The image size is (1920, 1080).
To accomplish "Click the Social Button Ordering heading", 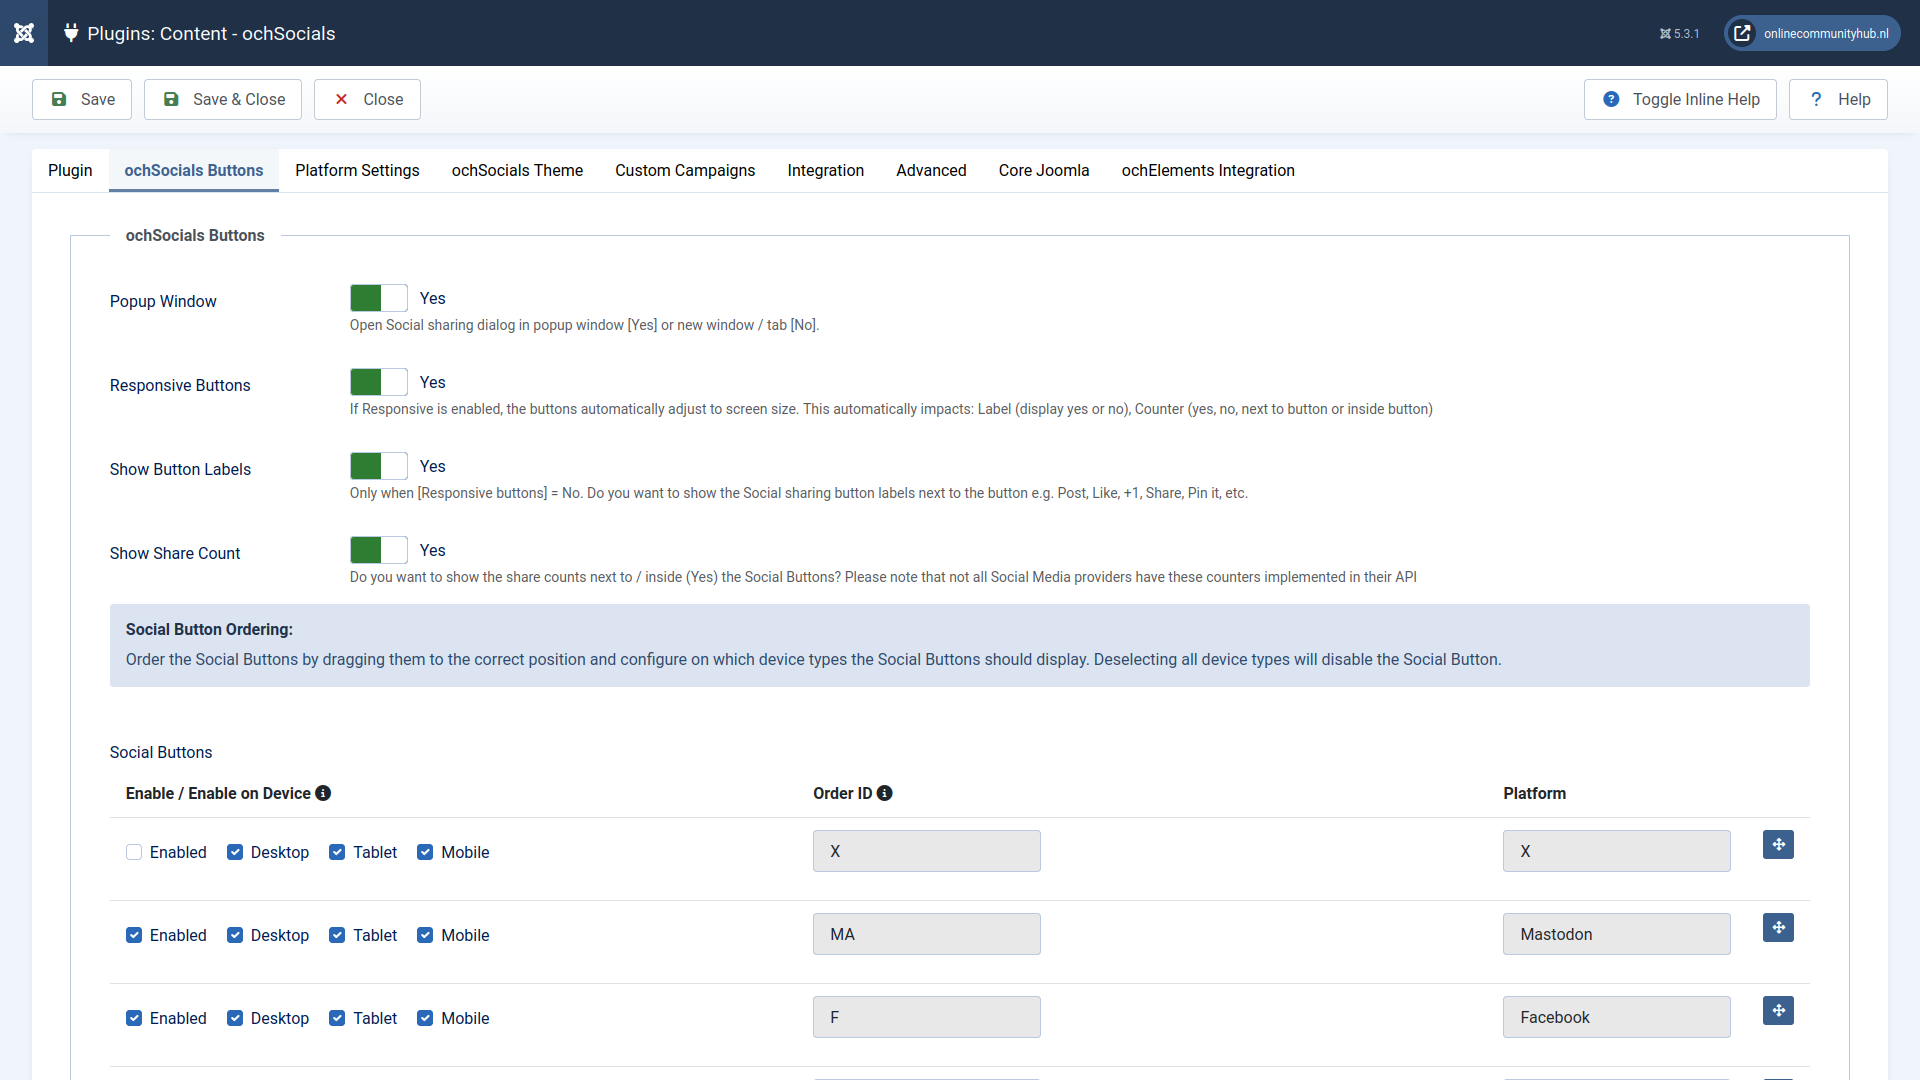I will (209, 629).
